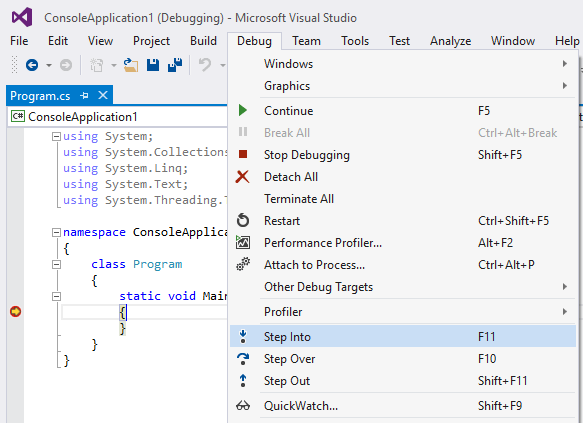Click the 'Program' class name in code
This screenshot has height=423, width=583.
point(158,264)
